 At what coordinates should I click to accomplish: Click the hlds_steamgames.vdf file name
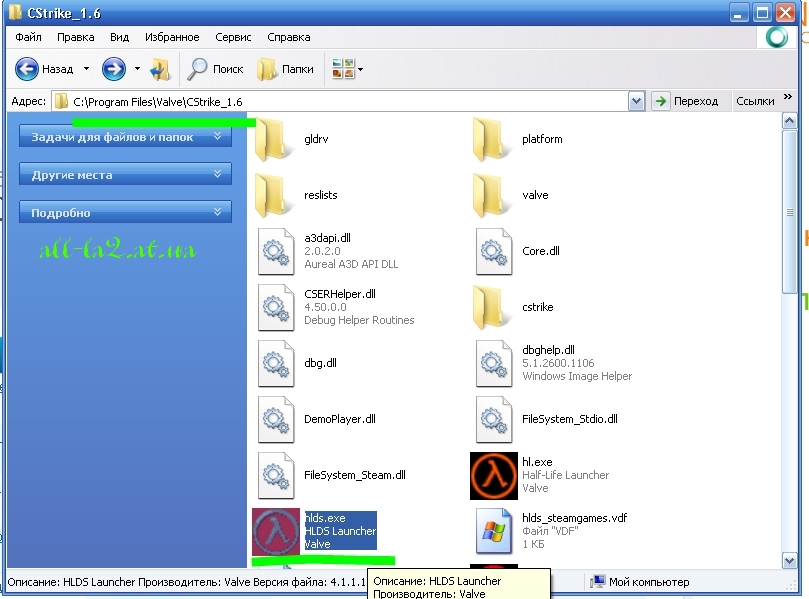pyautogui.click(x=574, y=518)
